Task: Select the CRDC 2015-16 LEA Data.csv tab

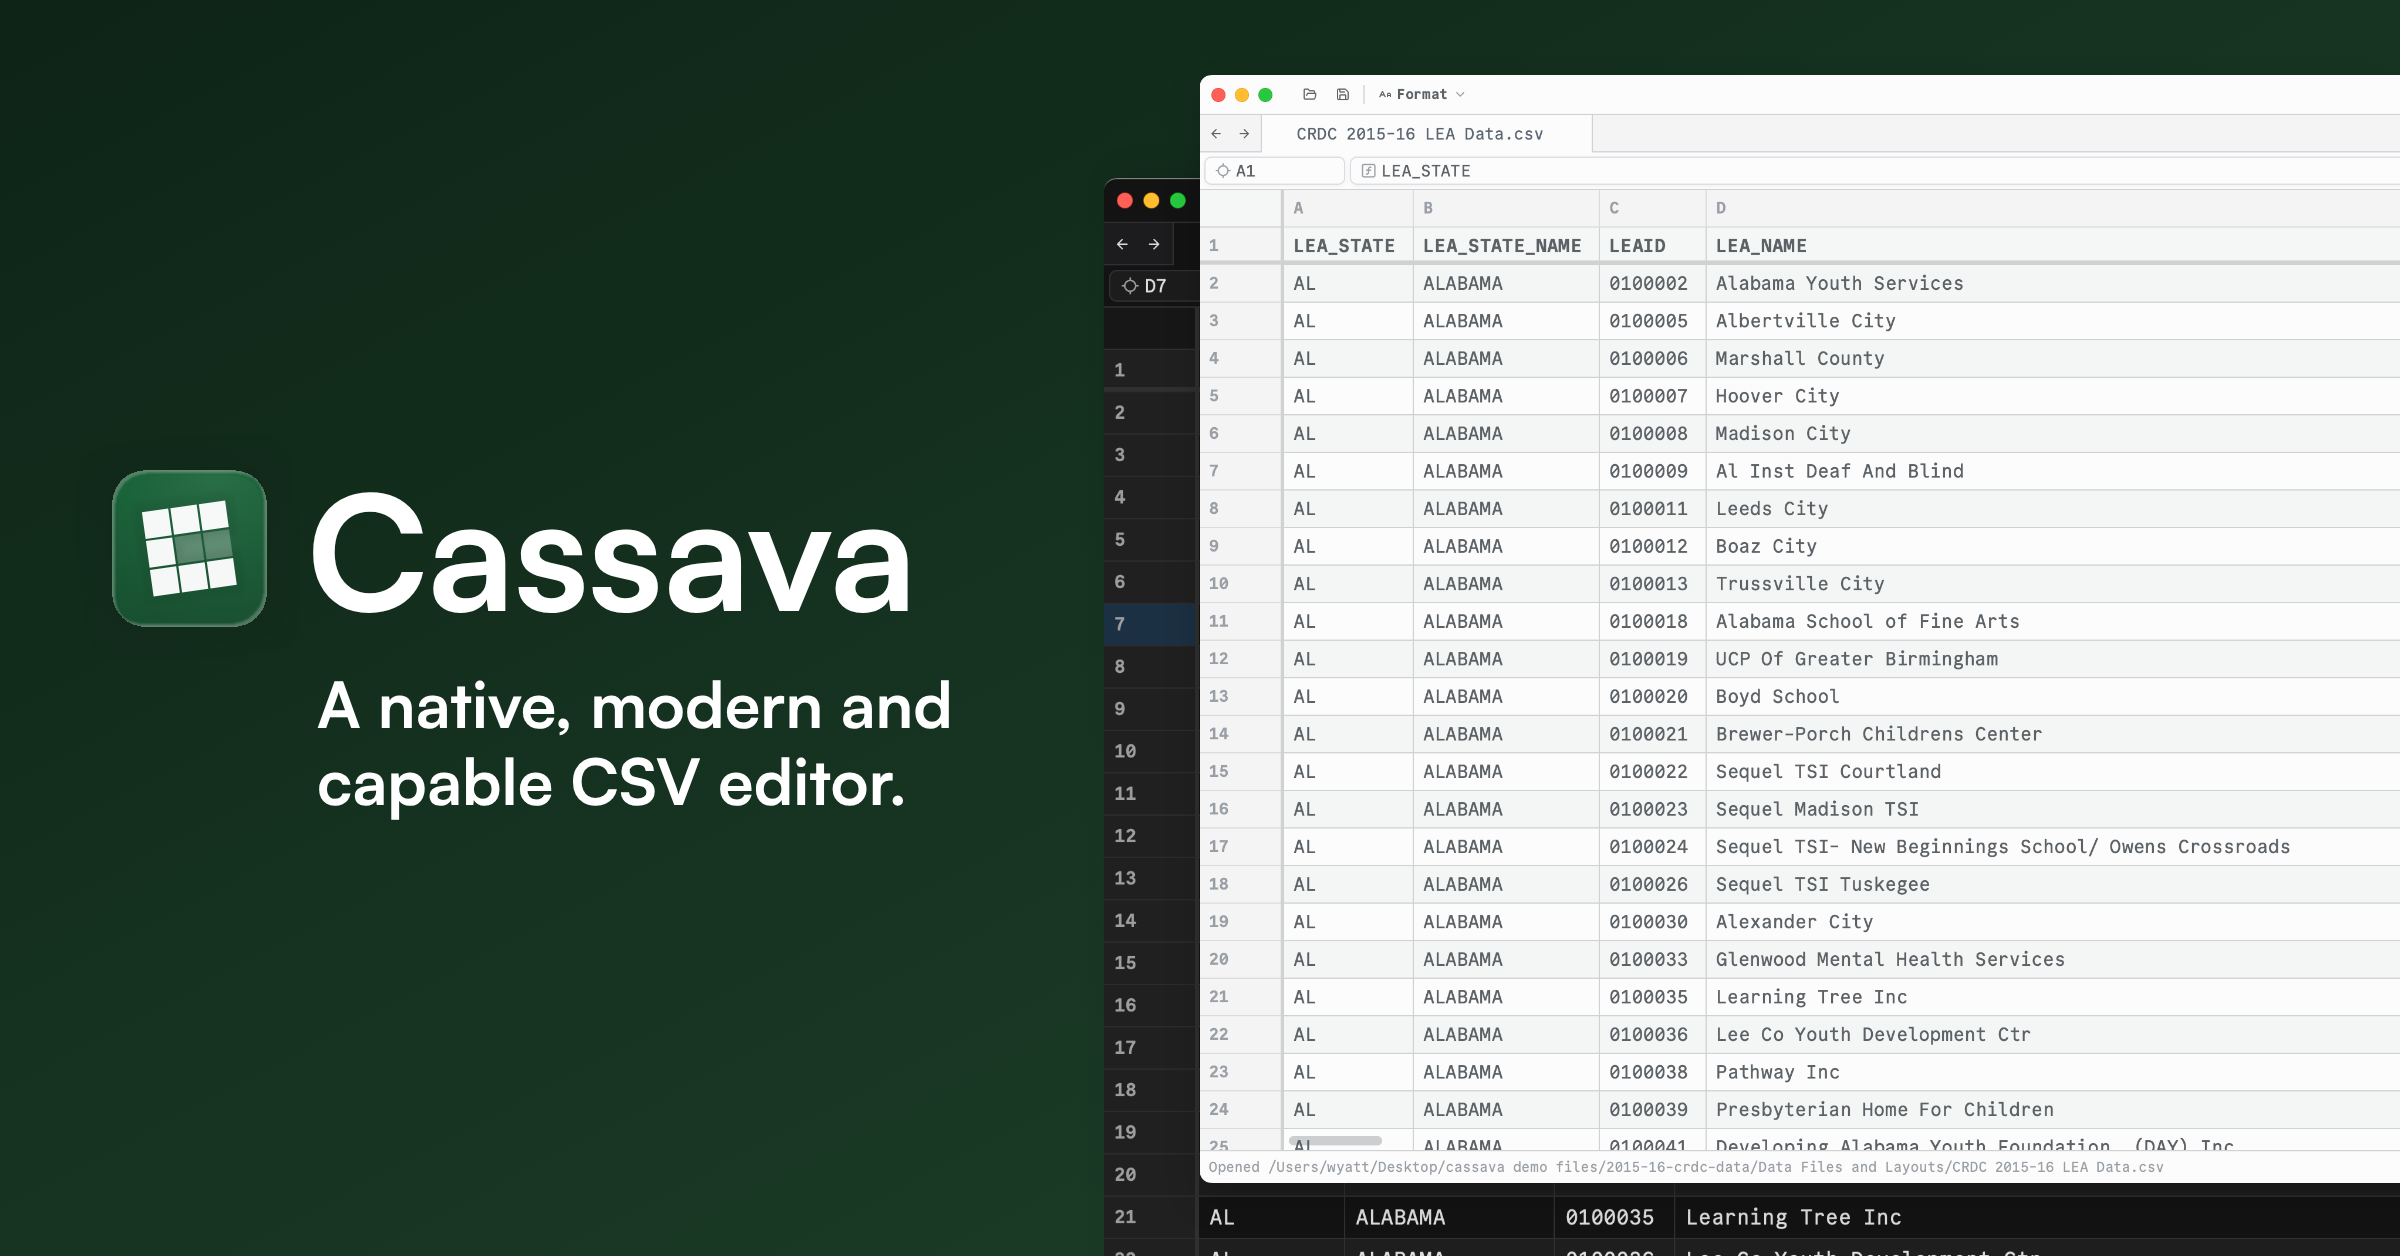Action: [x=1427, y=134]
